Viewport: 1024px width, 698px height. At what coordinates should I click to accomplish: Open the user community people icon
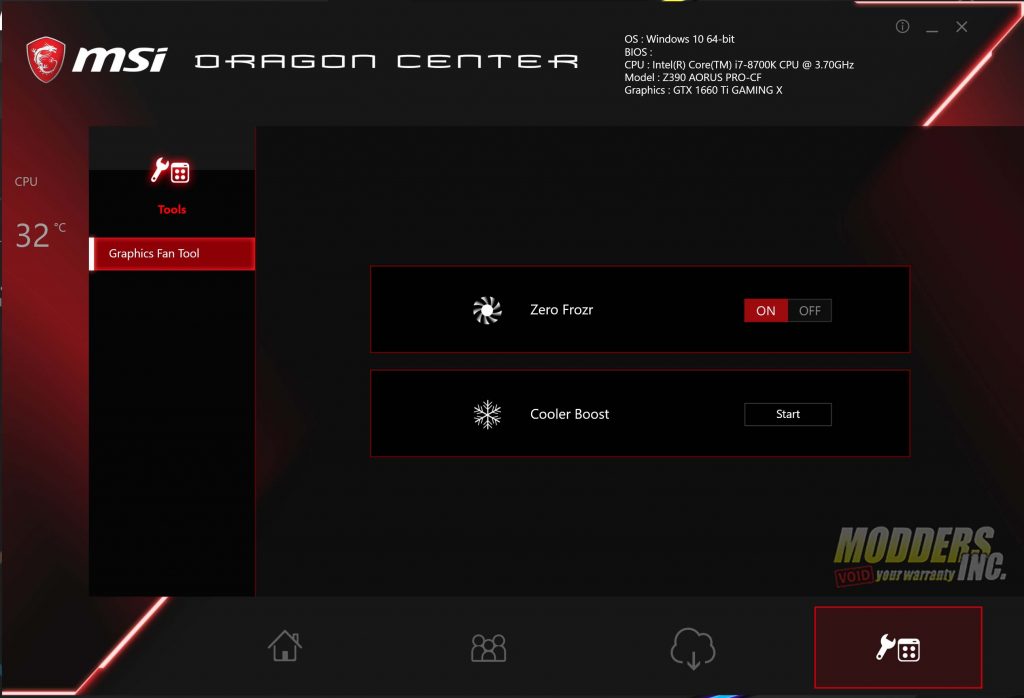[x=488, y=648]
